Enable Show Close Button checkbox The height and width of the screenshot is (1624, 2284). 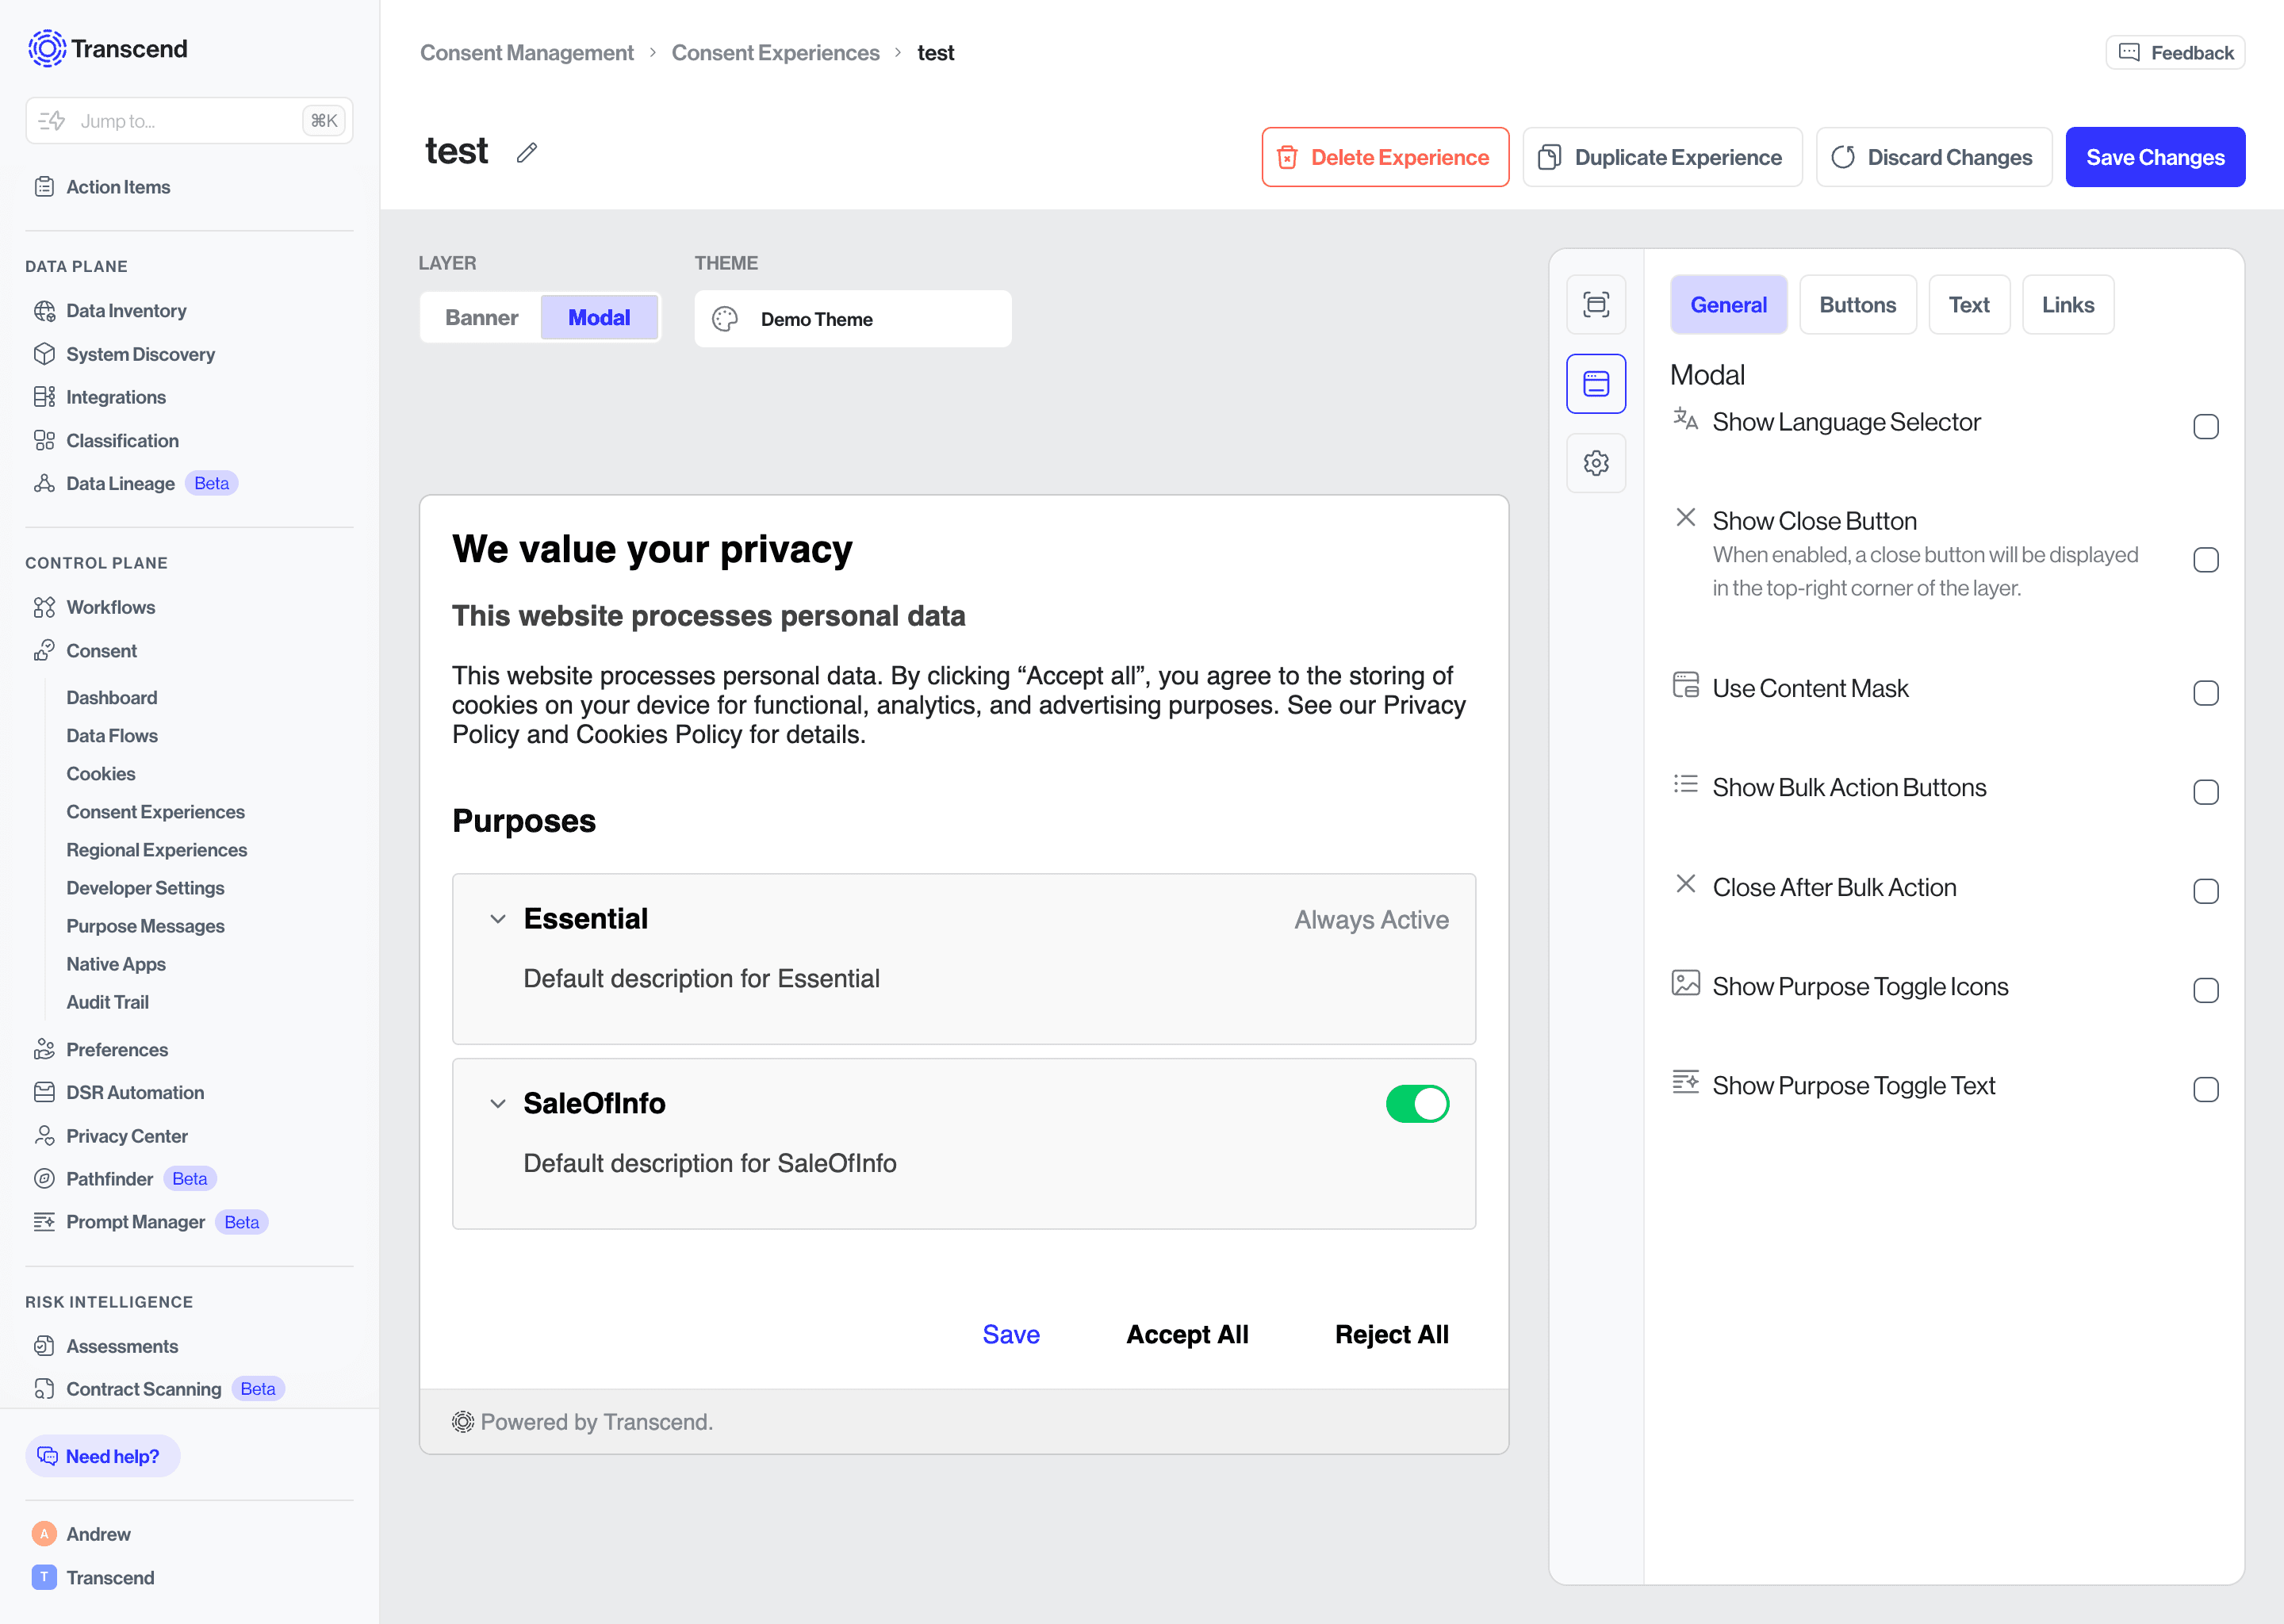coord(2206,560)
